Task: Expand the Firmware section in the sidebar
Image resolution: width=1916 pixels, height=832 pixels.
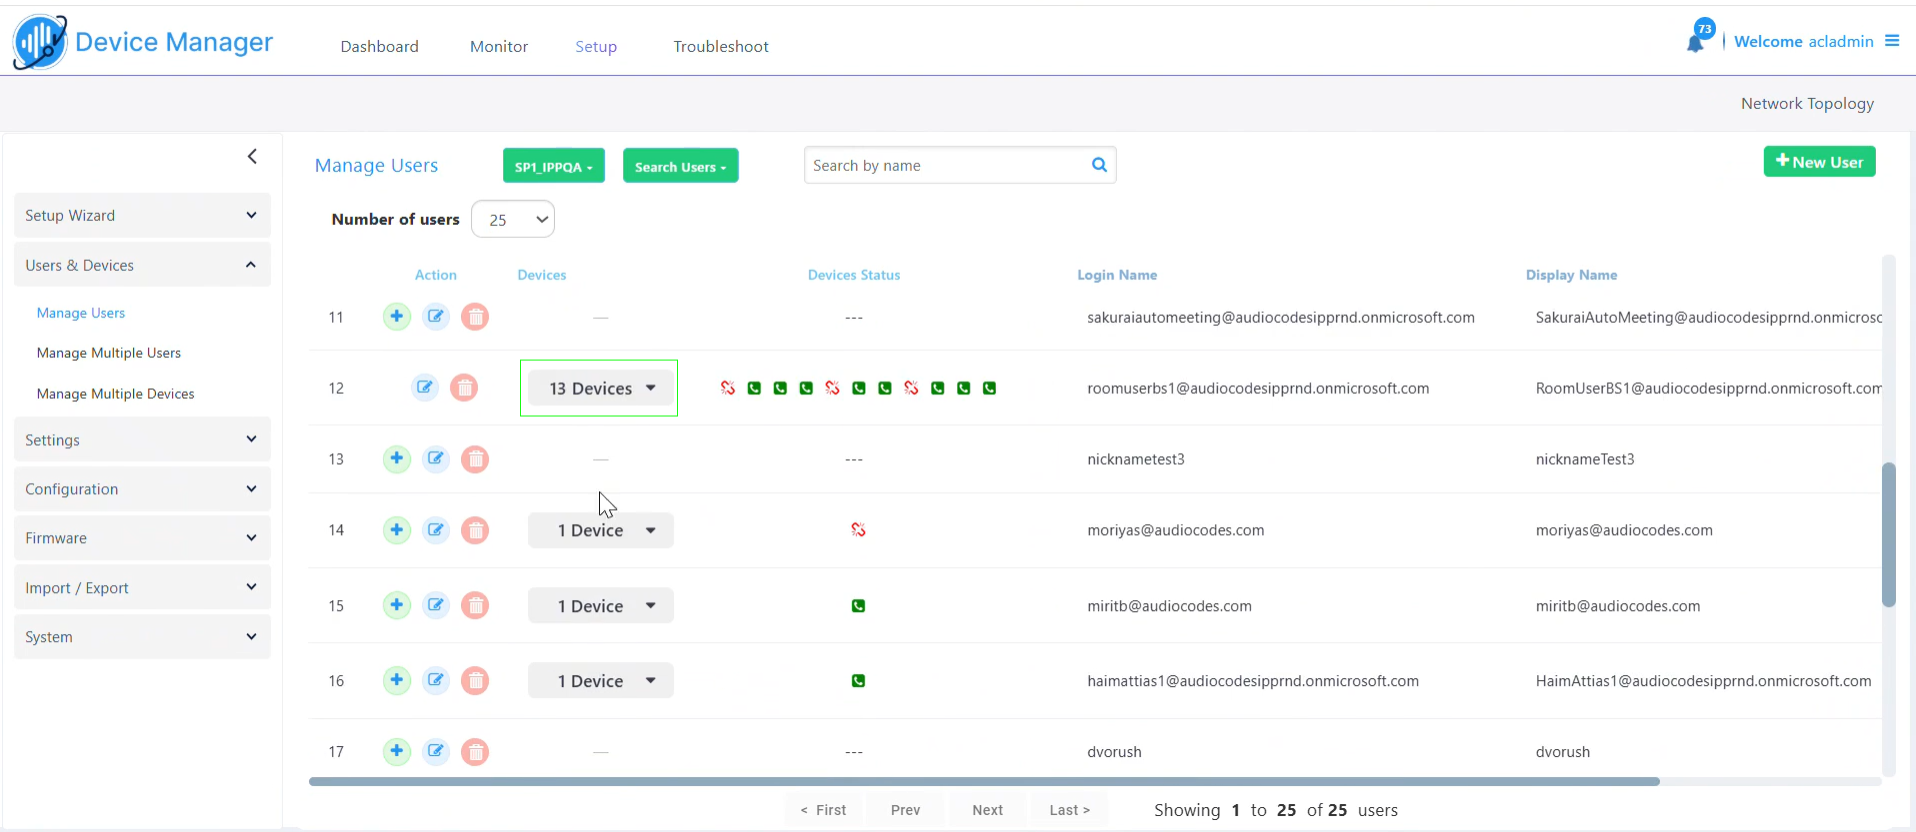Action: (x=142, y=538)
